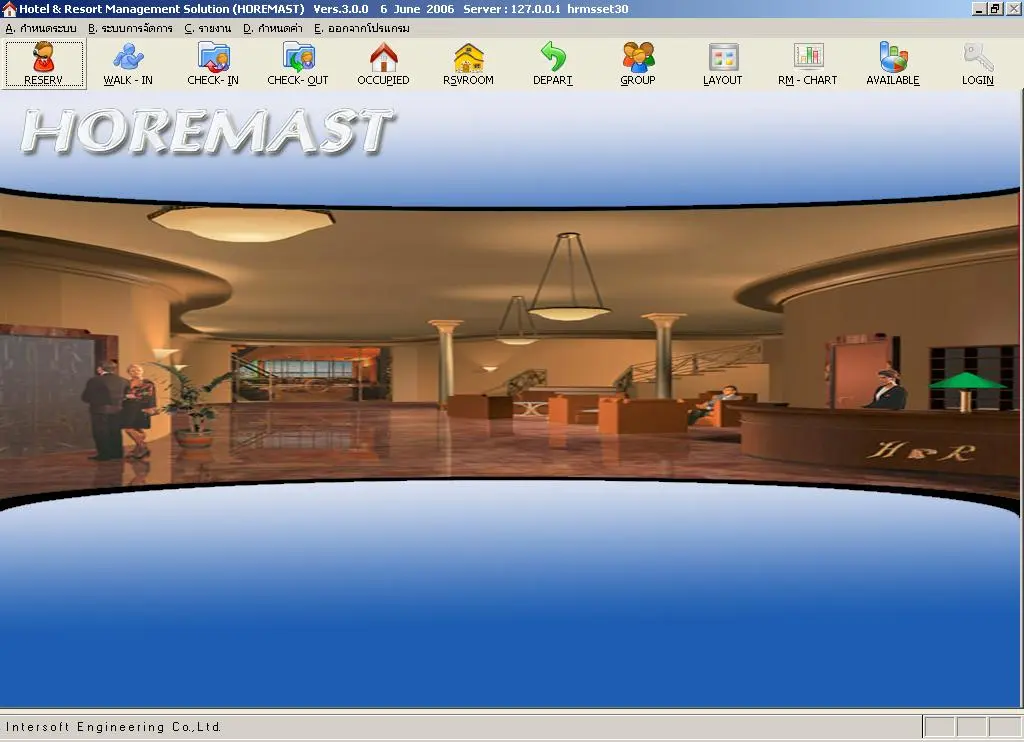Open the RM - CHART icon

808,63
